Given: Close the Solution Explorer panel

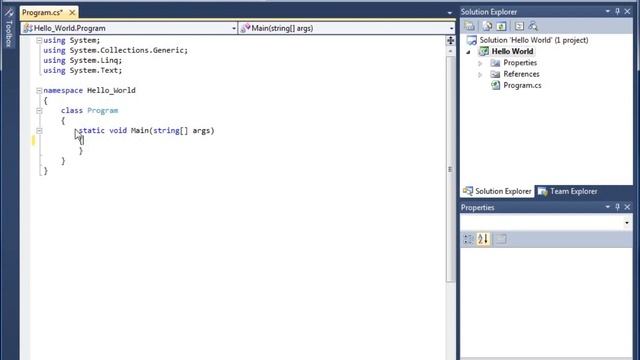Looking at the screenshot, I should pos(628,12).
